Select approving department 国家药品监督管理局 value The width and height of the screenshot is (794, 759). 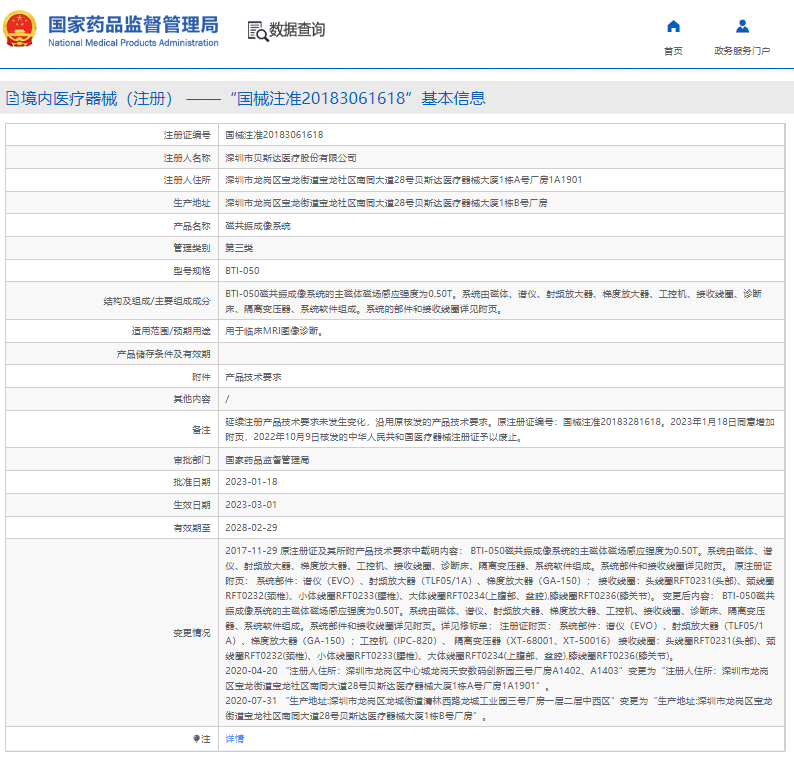(x=267, y=460)
